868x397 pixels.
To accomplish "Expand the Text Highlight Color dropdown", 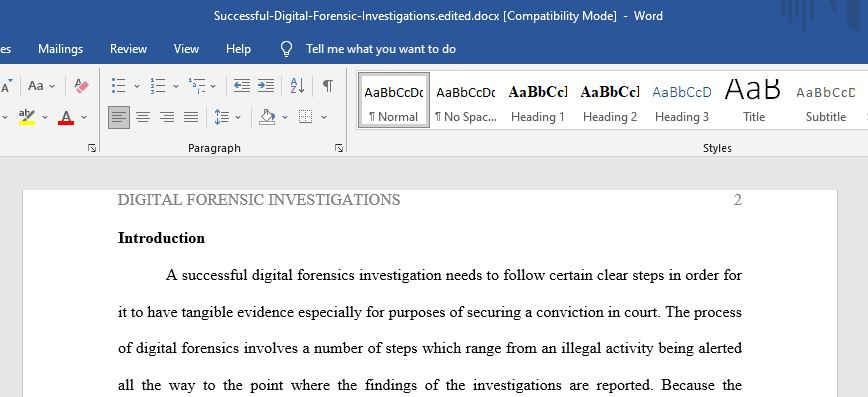I will [45, 117].
